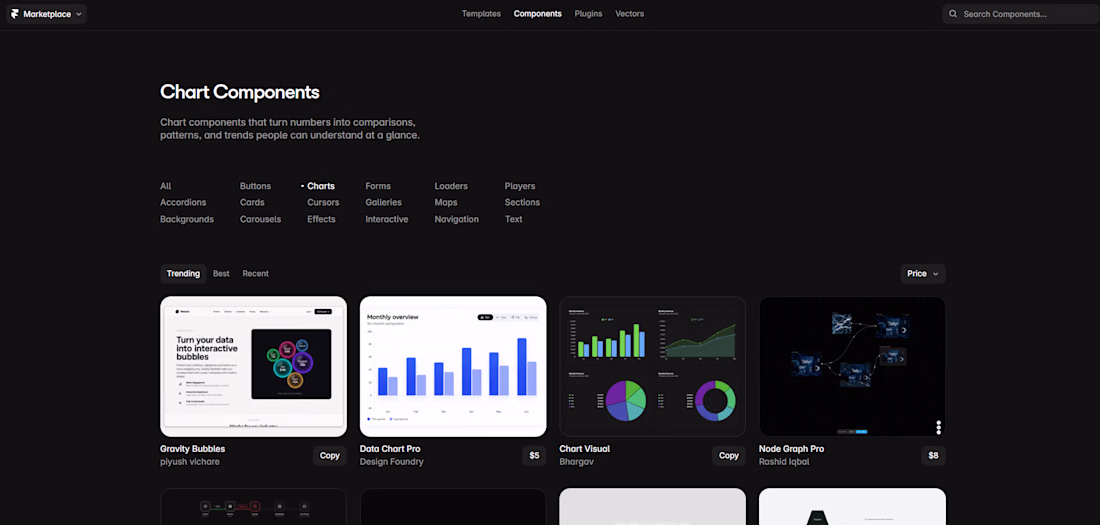This screenshot has height=525, width=1100.
Task: View the Text category
Action: (x=514, y=219)
